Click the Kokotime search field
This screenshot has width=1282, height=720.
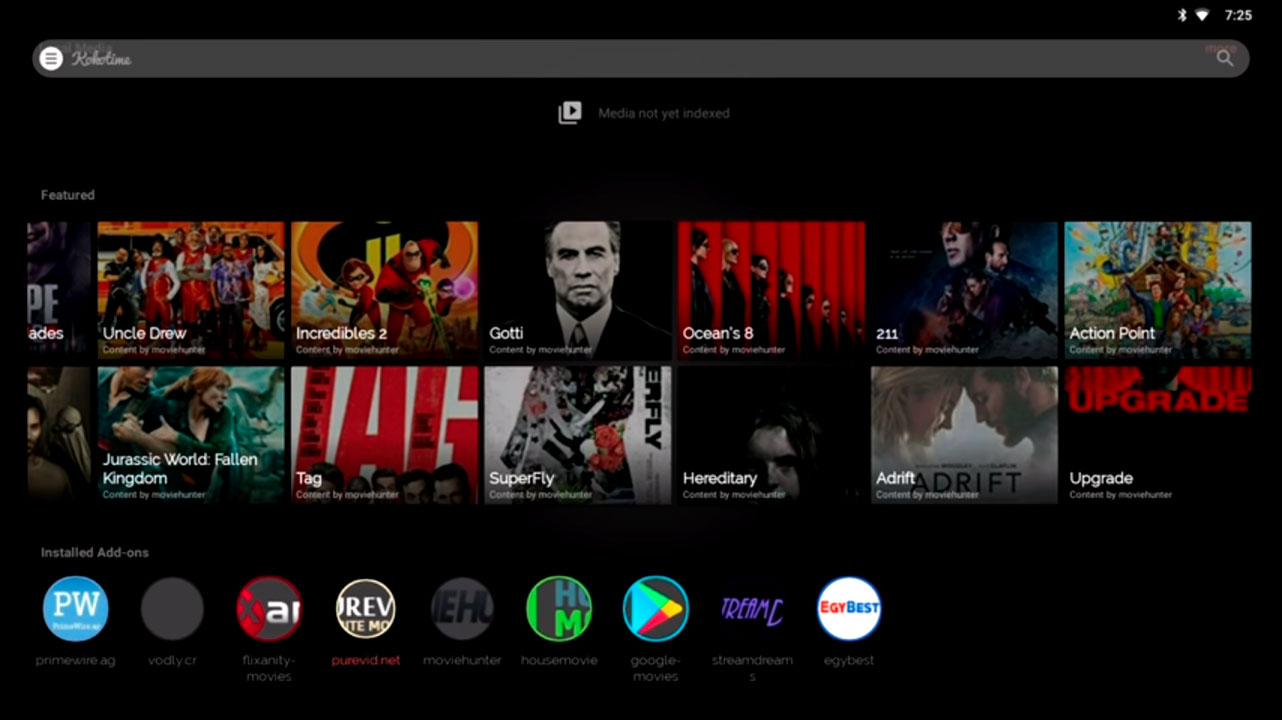pyautogui.click(x=640, y=59)
